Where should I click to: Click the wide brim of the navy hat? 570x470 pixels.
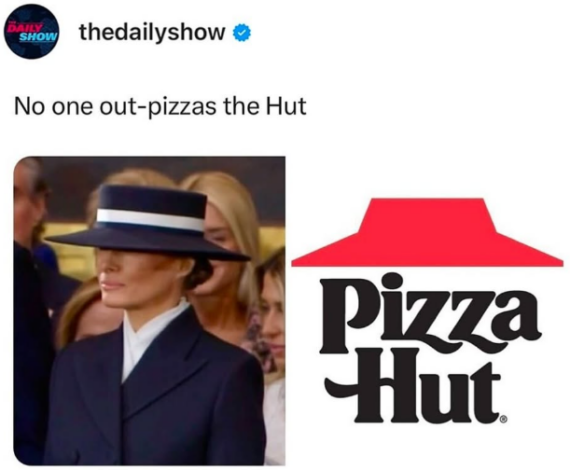click(148, 245)
